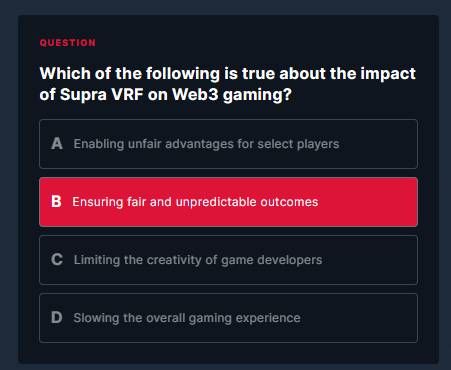Click the words 'Web3 gaming?' in the question
This screenshot has width=451, height=370.
point(232,95)
